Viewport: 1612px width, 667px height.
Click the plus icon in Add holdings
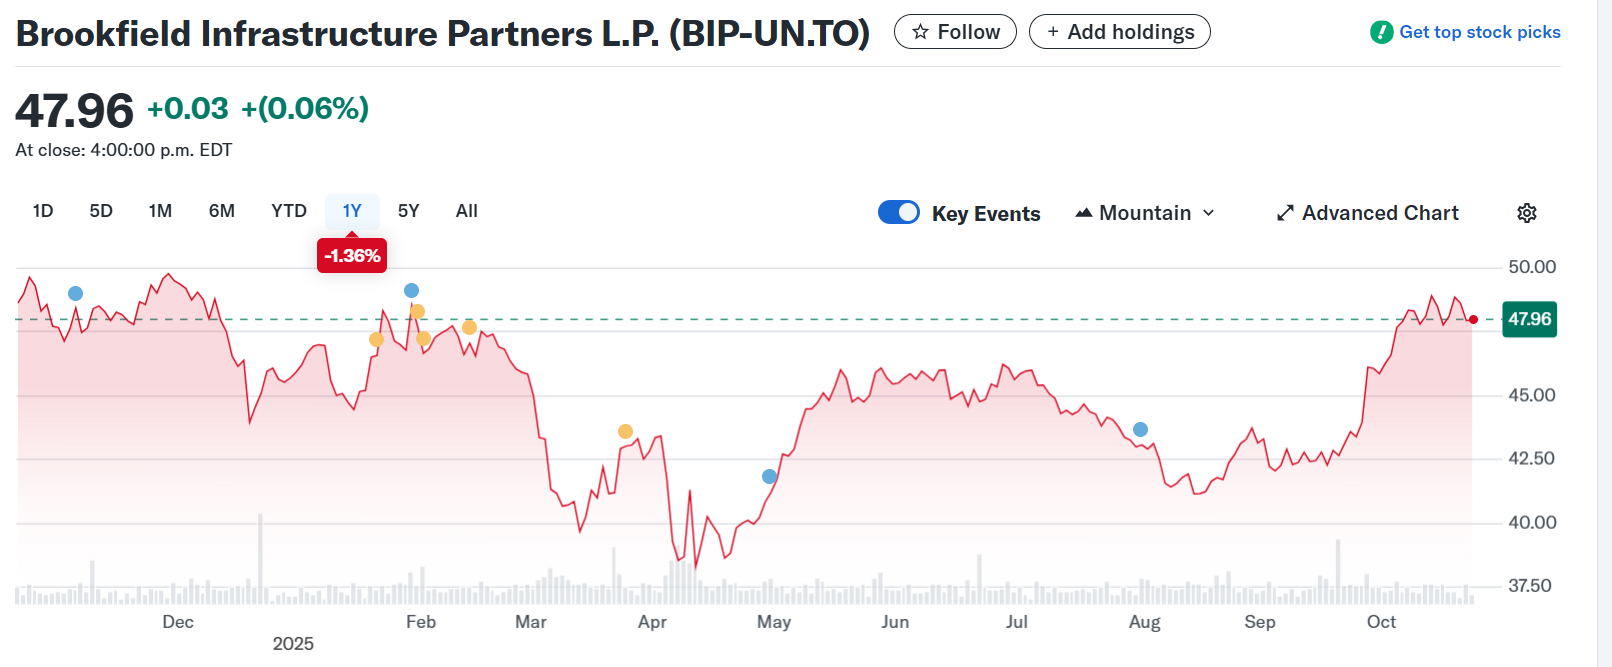tap(1052, 32)
